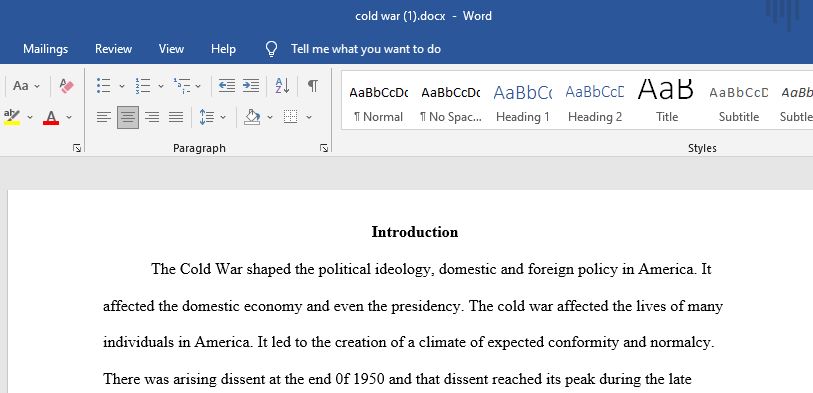This screenshot has width=813, height=393.
Task: Open highlight color dropdown arrow
Action: (x=30, y=118)
